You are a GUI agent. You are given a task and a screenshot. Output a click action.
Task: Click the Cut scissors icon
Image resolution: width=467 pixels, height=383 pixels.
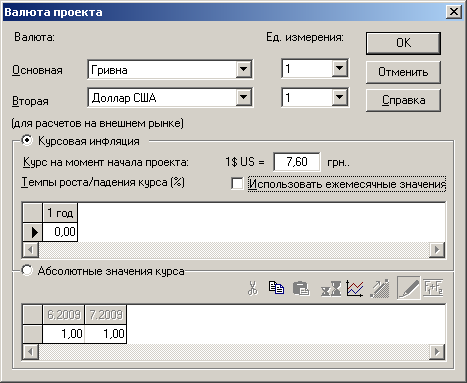(x=253, y=288)
